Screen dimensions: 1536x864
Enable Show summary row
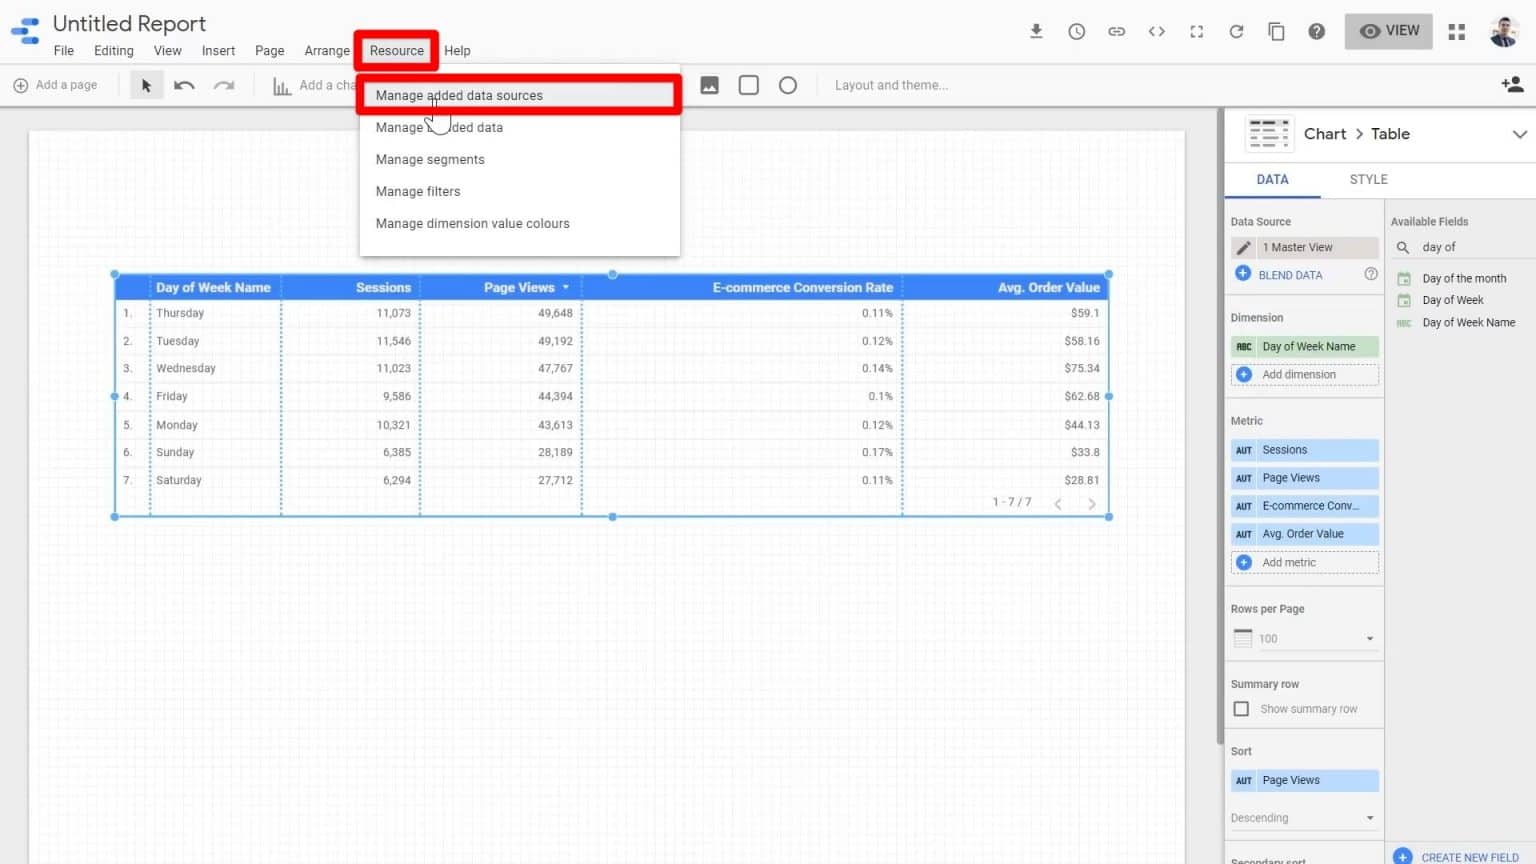(x=1241, y=708)
